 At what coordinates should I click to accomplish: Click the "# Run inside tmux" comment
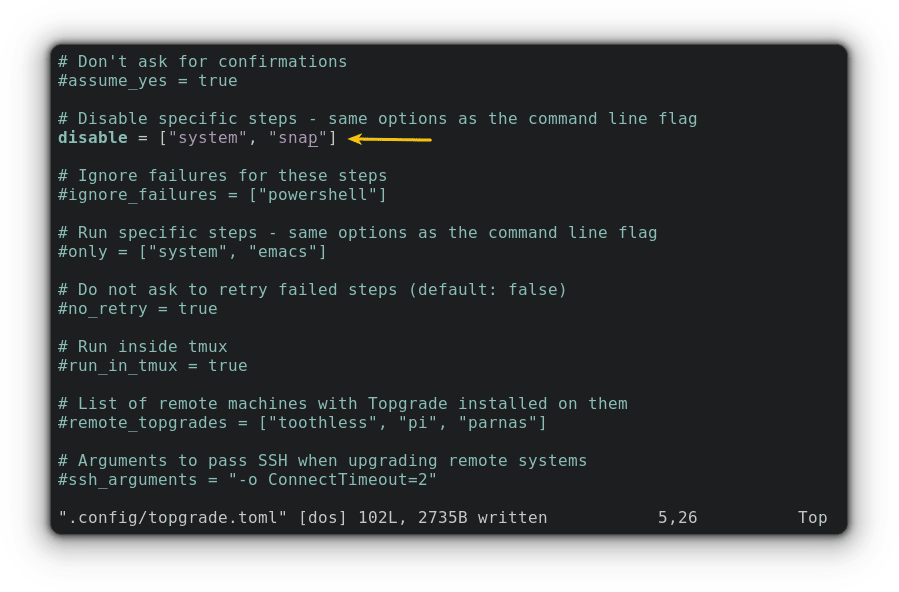point(142,347)
